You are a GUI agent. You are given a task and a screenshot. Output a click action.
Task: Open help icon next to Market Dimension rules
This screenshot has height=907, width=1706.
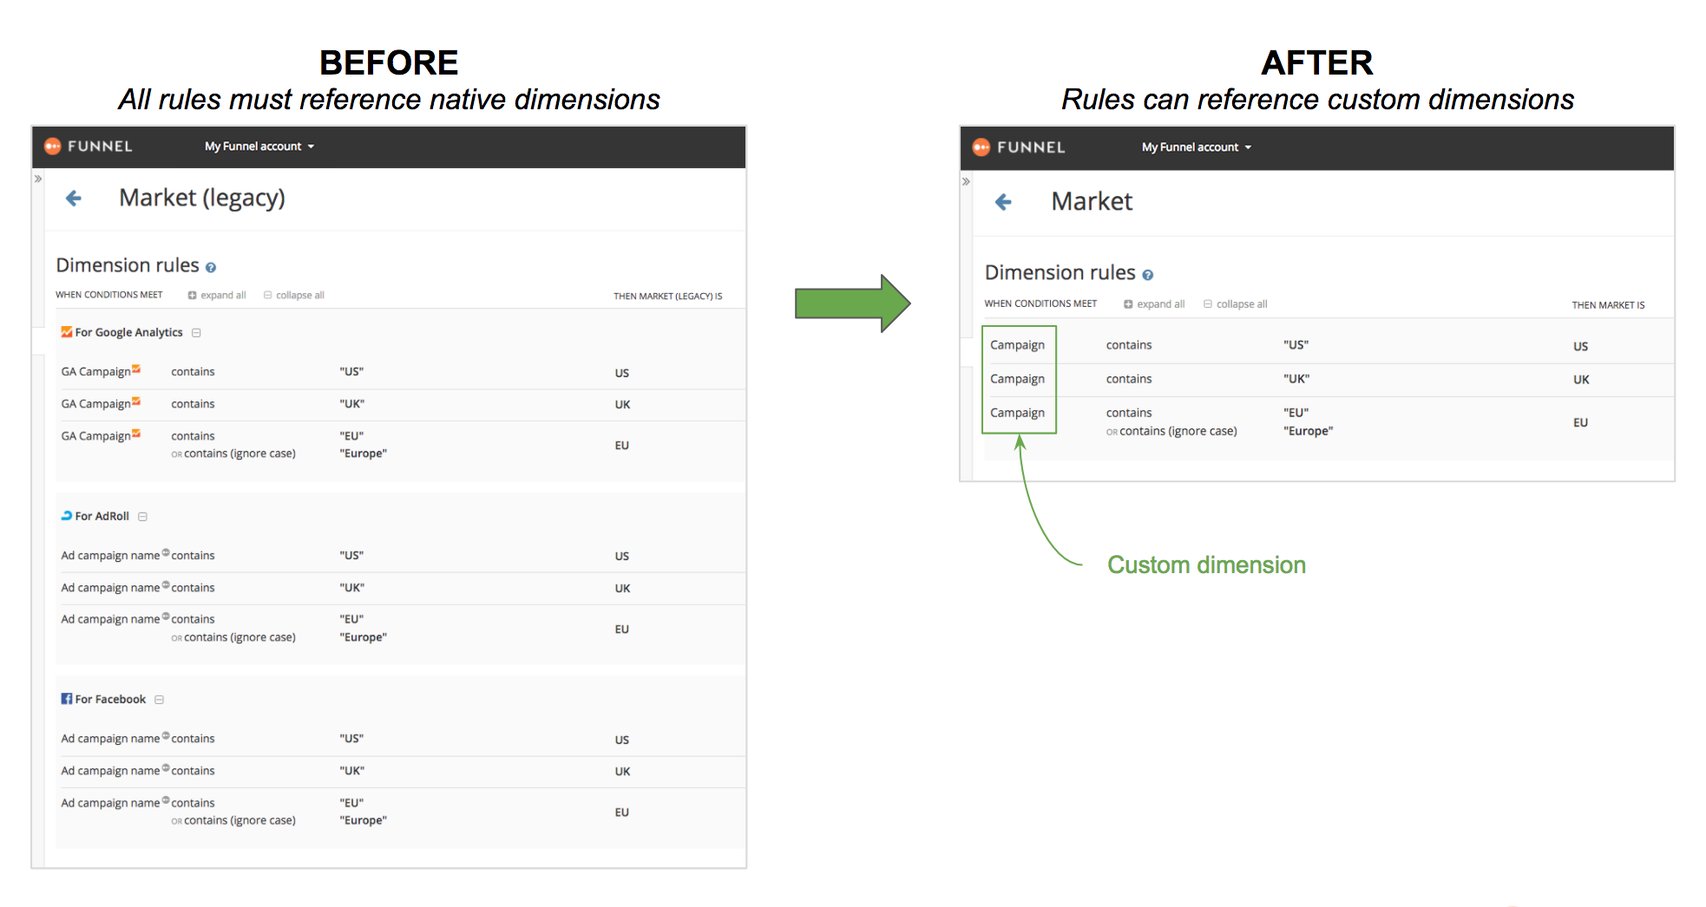click(1147, 275)
